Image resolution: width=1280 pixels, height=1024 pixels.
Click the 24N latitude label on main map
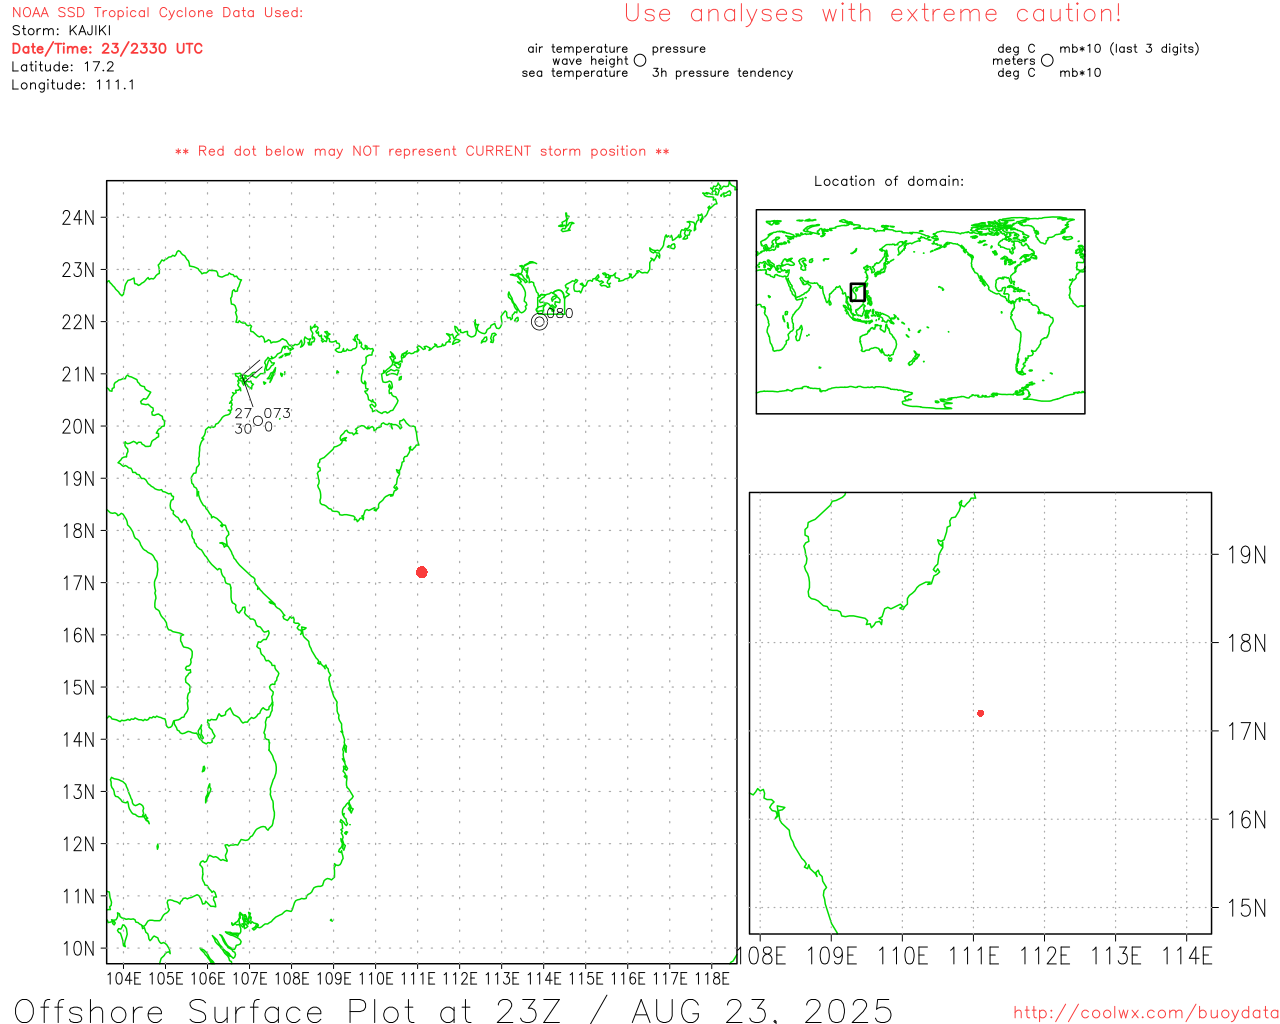[79, 218]
